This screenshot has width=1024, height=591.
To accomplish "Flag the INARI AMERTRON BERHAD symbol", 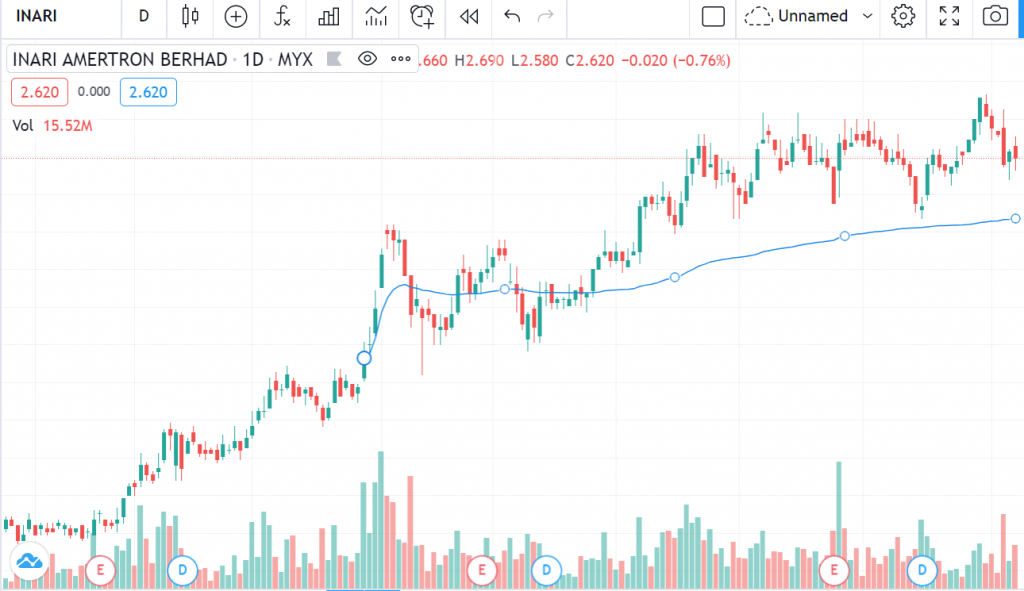I will (335, 59).
